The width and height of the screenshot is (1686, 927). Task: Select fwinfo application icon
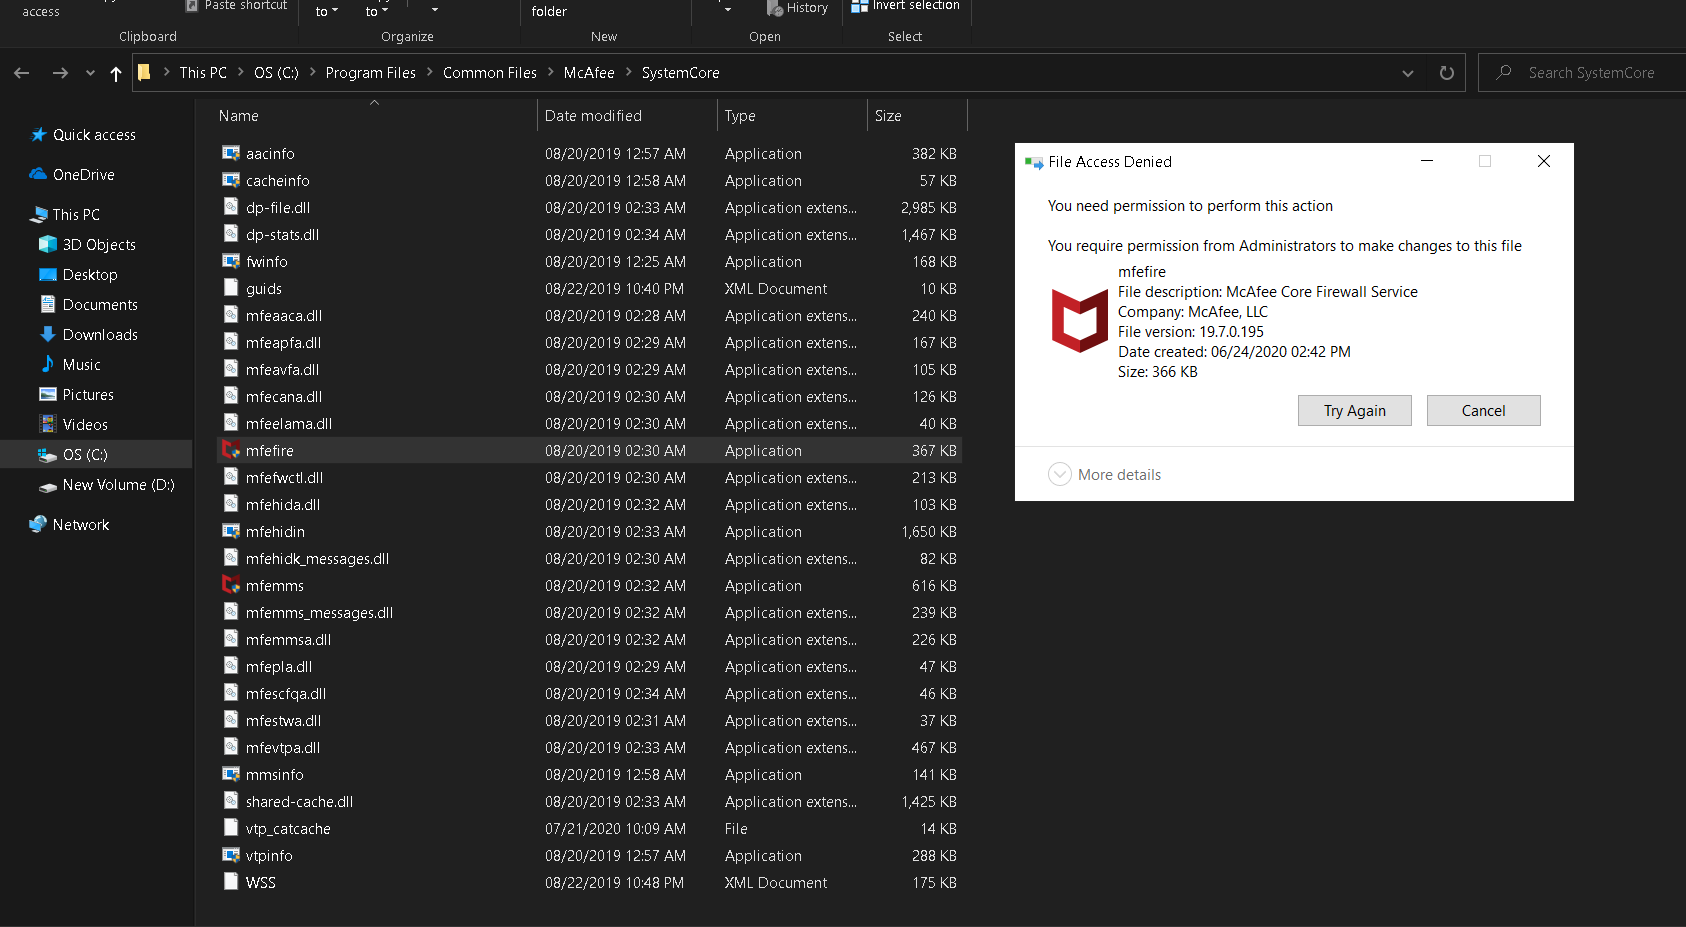tap(231, 261)
